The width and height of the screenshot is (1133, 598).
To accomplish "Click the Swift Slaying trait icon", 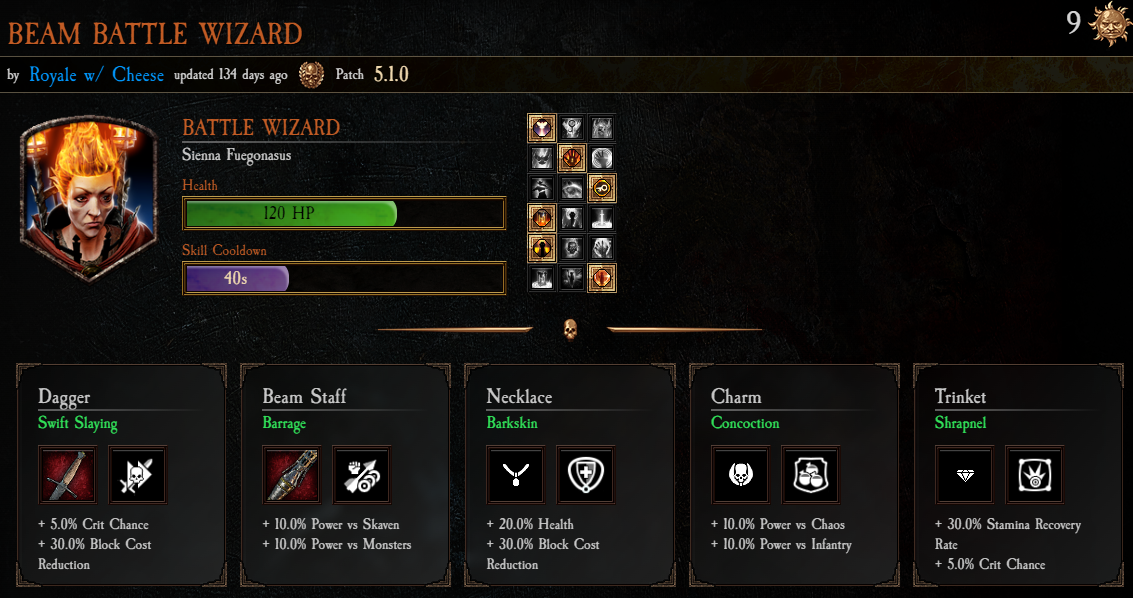I will coord(137,474).
